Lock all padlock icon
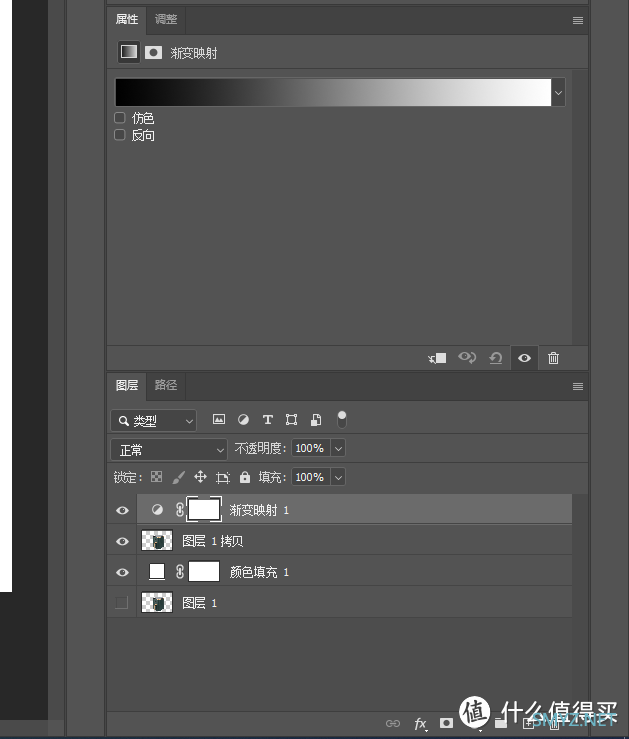The height and width of the screenshot is (739, 629). pyautogui.click(x=245, y=477)
